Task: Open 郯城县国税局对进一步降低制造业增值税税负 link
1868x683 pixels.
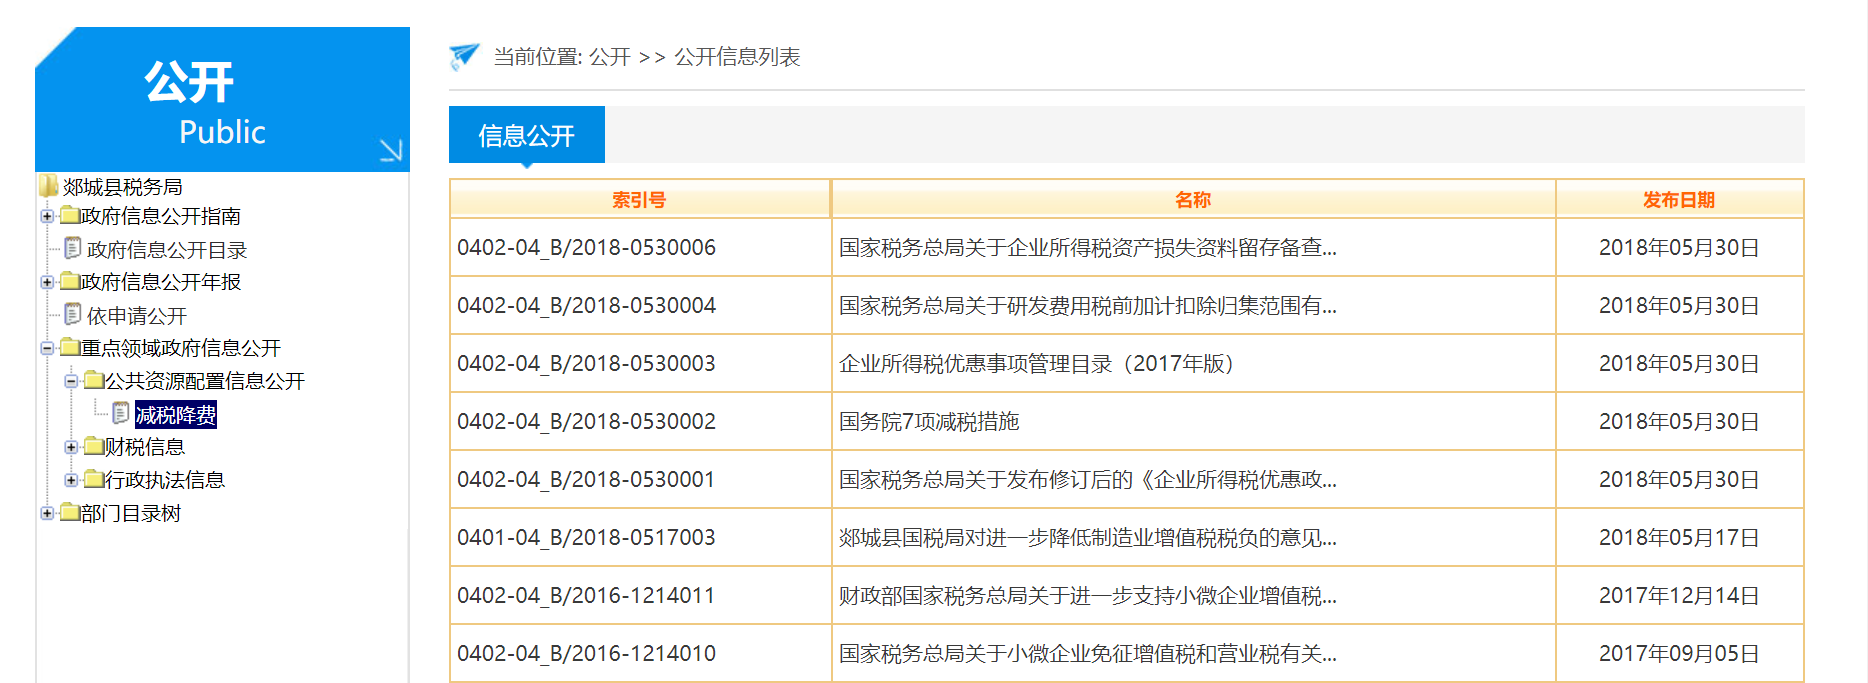Action: coord(1088,537)
